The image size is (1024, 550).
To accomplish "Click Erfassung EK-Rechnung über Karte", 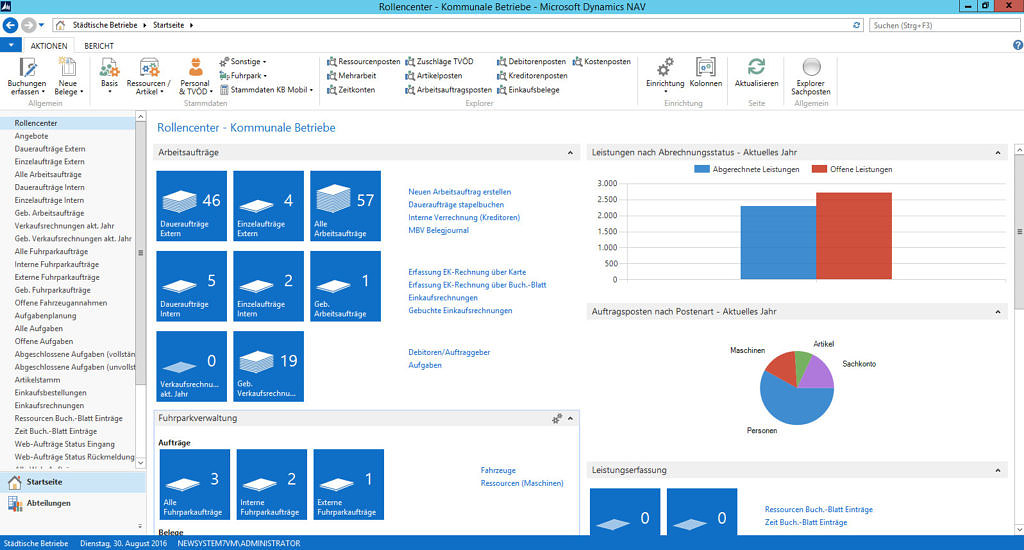I will (x=467, y=272).
